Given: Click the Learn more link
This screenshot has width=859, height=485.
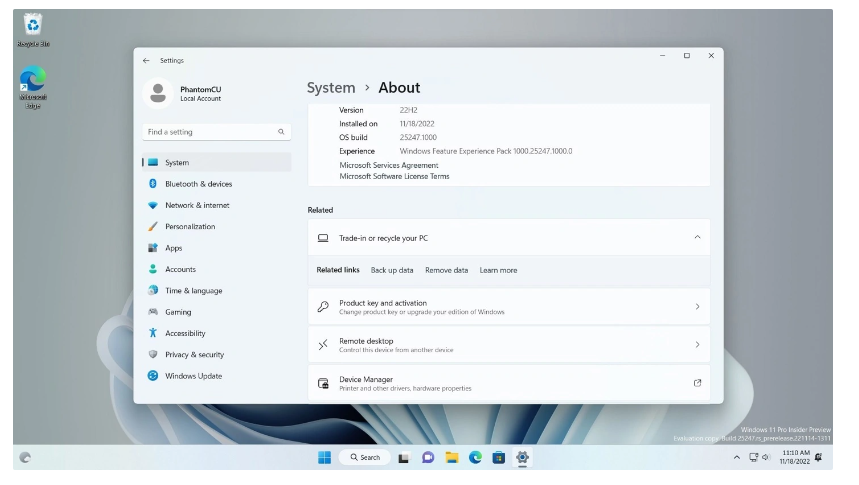Looking at the screenshot, I should coord(499,271).
